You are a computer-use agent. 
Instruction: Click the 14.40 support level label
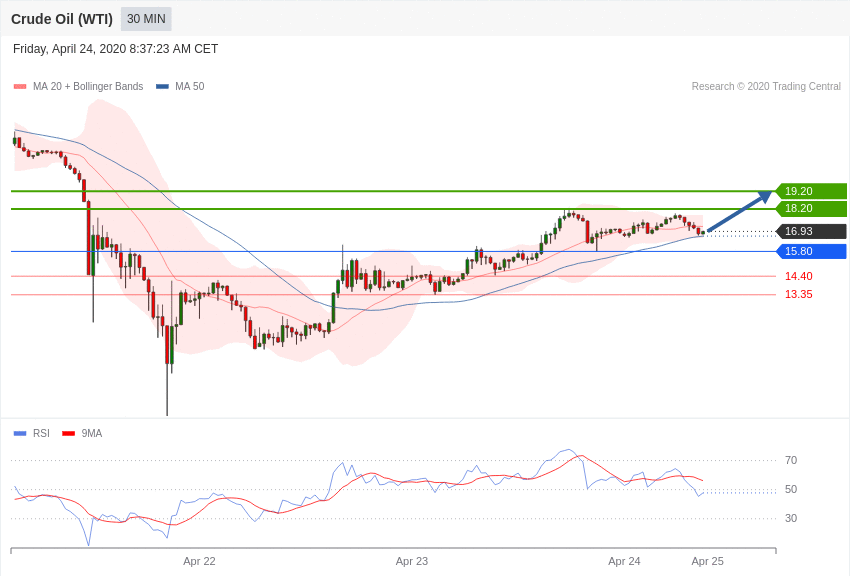[x=798, y=276]
